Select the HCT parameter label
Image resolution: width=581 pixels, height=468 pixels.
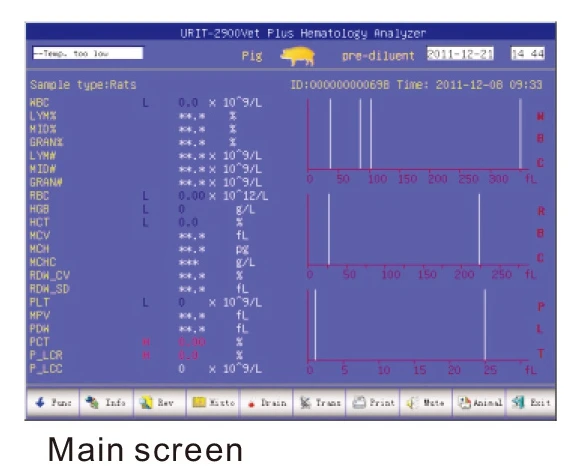pos(39,222)
